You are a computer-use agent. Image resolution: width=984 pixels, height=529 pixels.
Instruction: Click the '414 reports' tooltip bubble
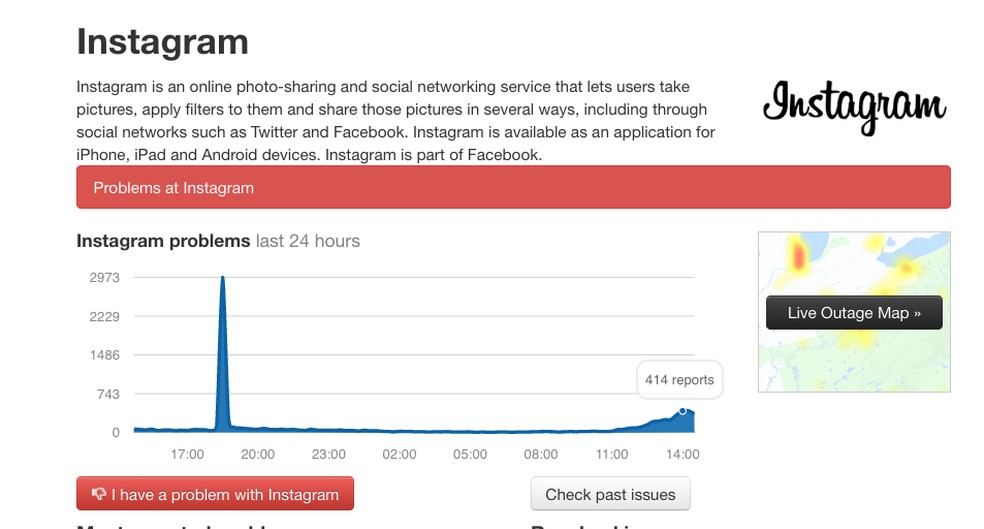click(679, 380)
